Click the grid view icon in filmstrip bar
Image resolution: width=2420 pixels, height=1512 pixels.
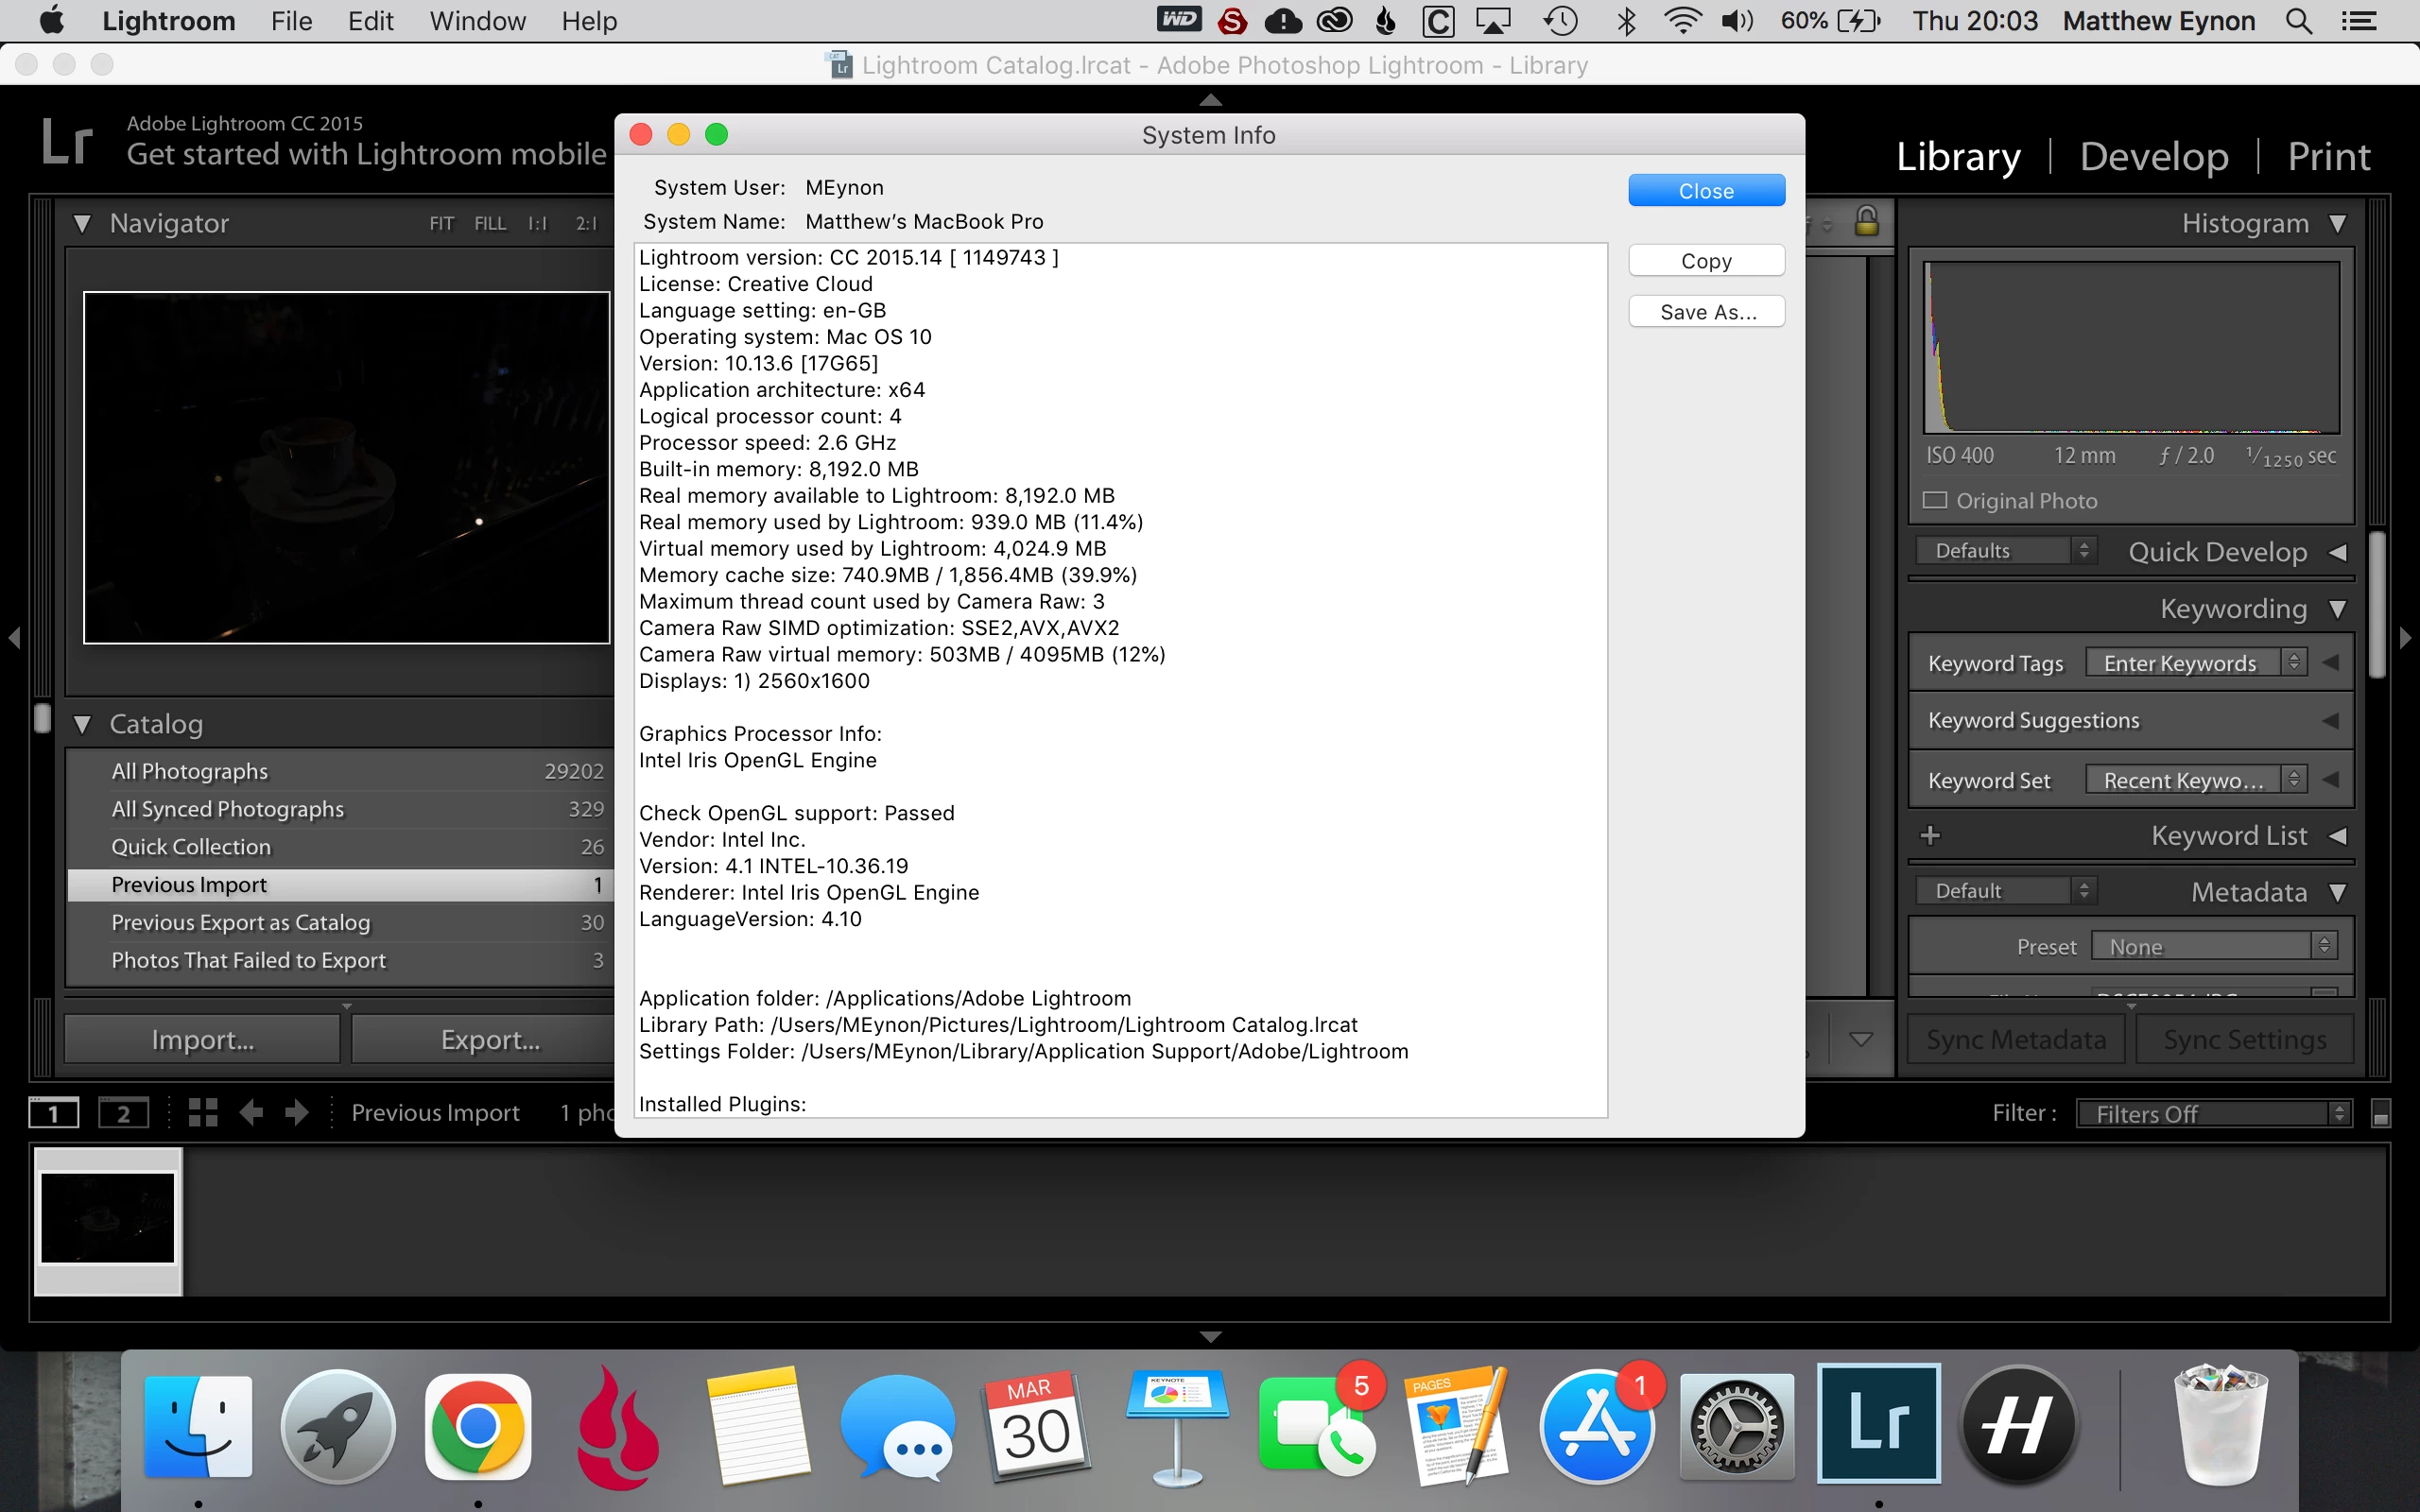[x=203, y=1112]
